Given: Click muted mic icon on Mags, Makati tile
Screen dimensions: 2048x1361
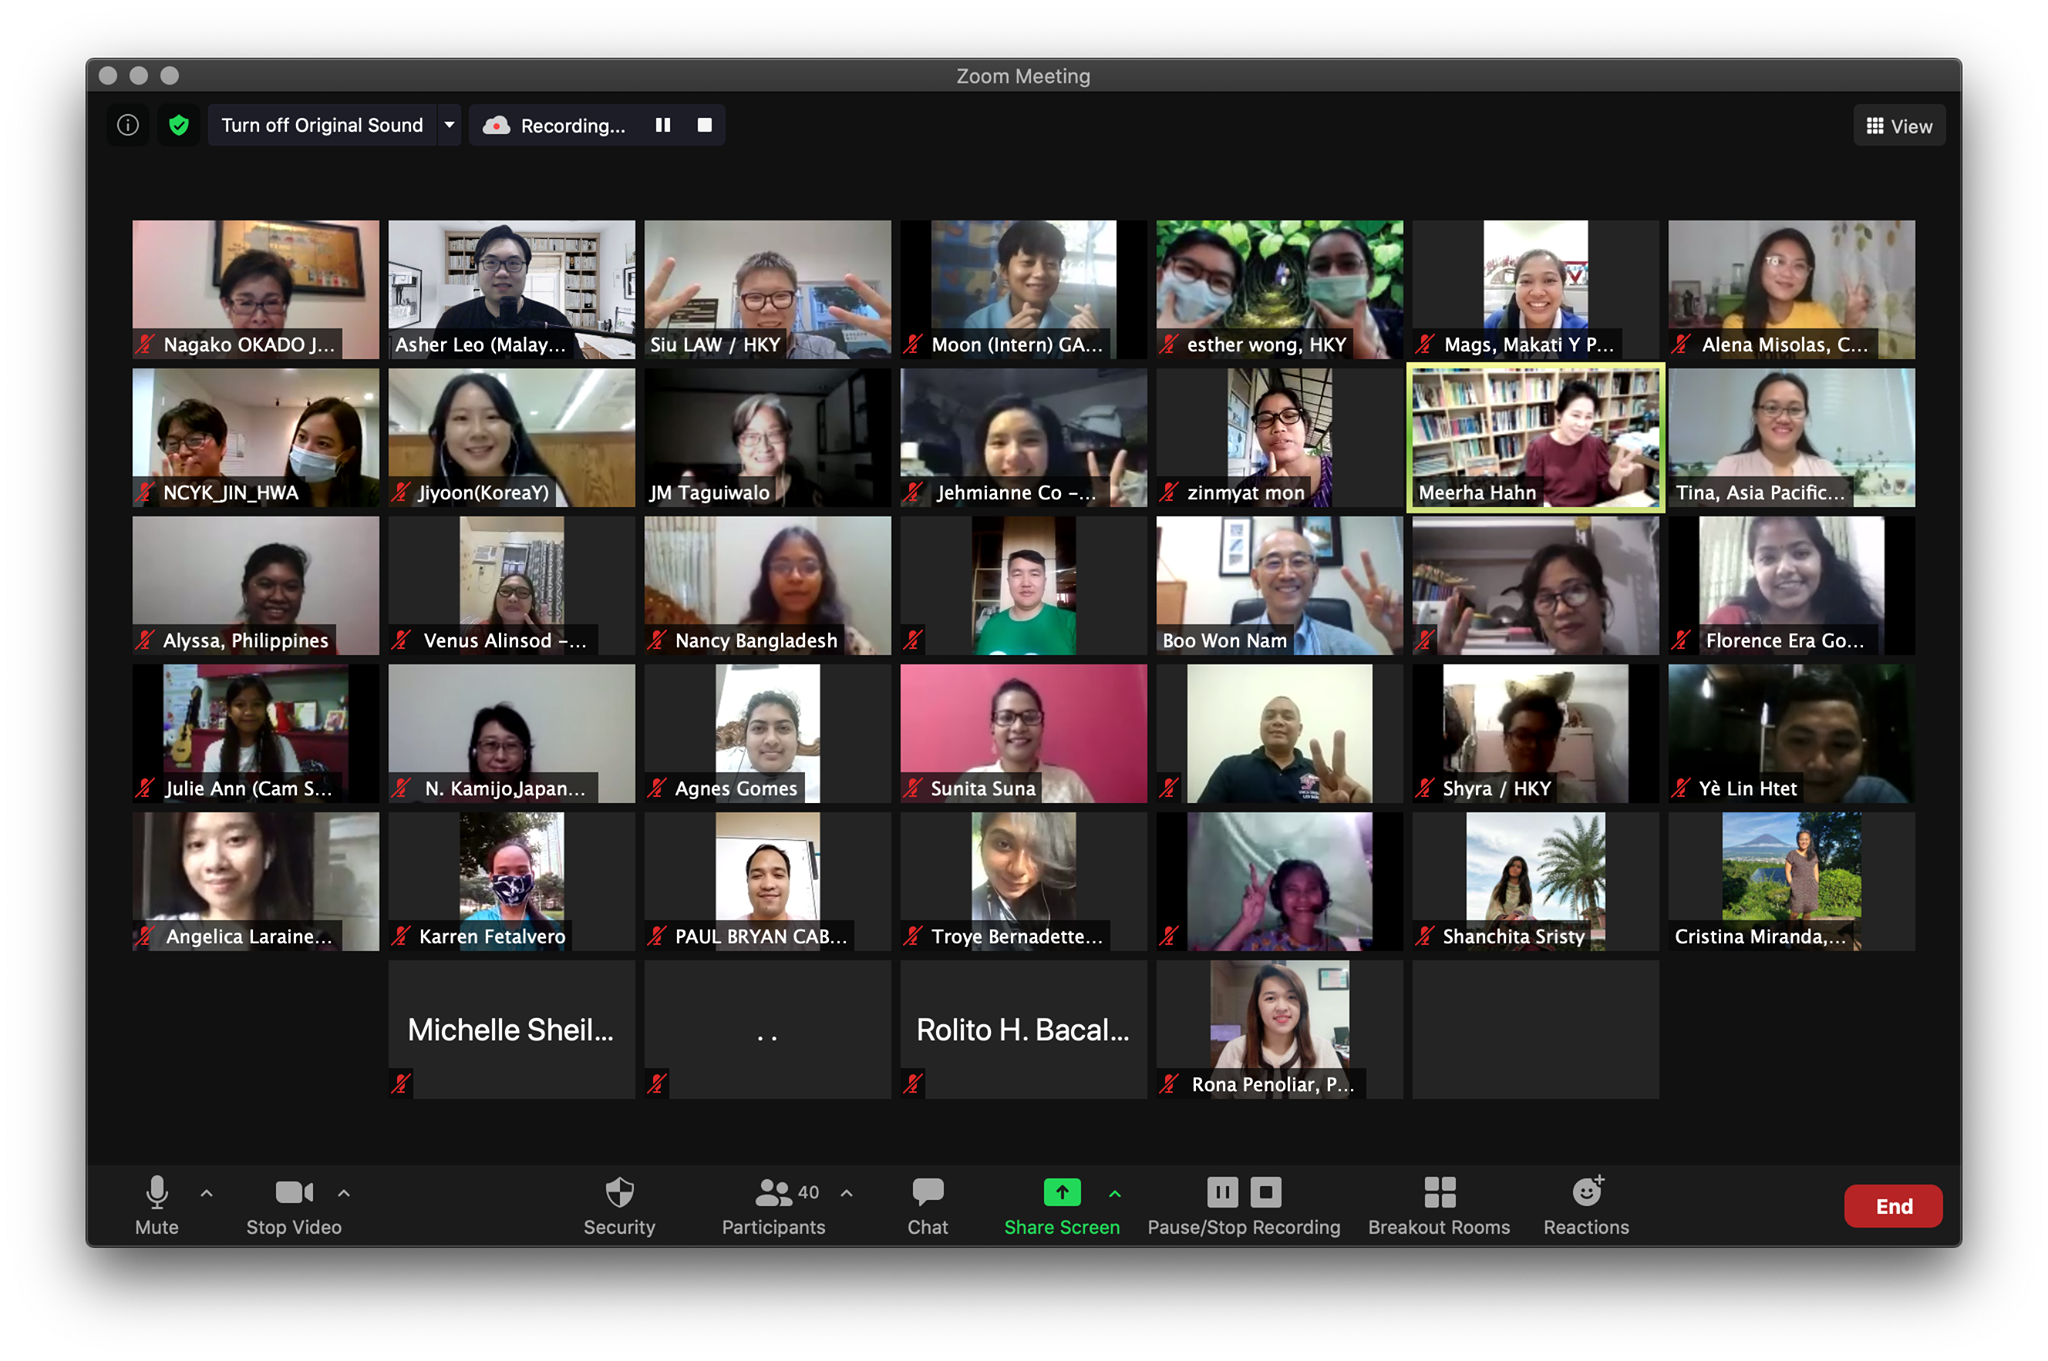Looking at the screenshot, I should coord(1425,344).
